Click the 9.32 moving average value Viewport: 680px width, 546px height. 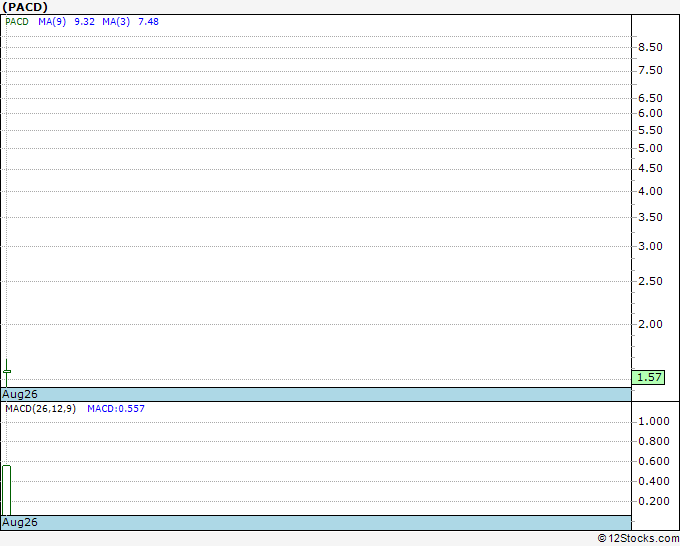coord(85,22)
